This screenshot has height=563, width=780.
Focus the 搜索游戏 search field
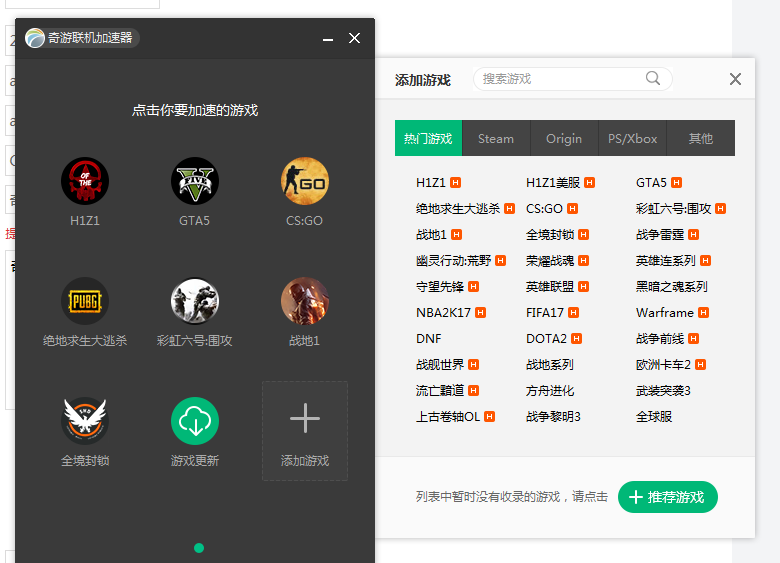click(573, 79)
